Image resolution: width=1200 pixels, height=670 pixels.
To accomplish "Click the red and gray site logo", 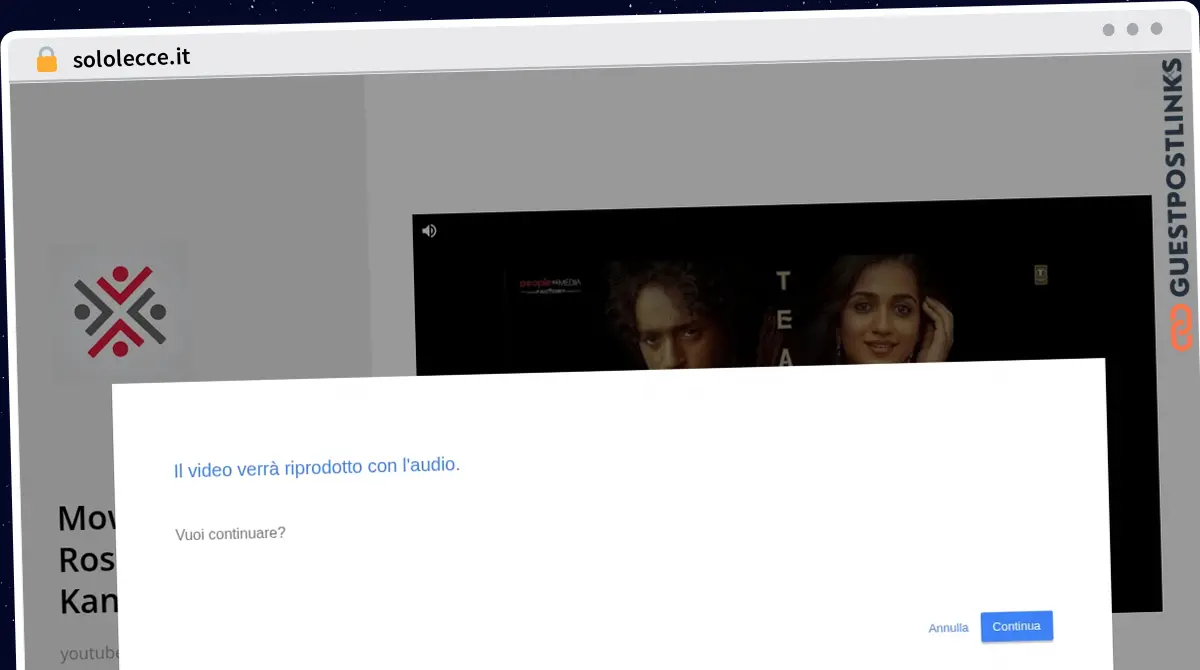I will (119, 312).
